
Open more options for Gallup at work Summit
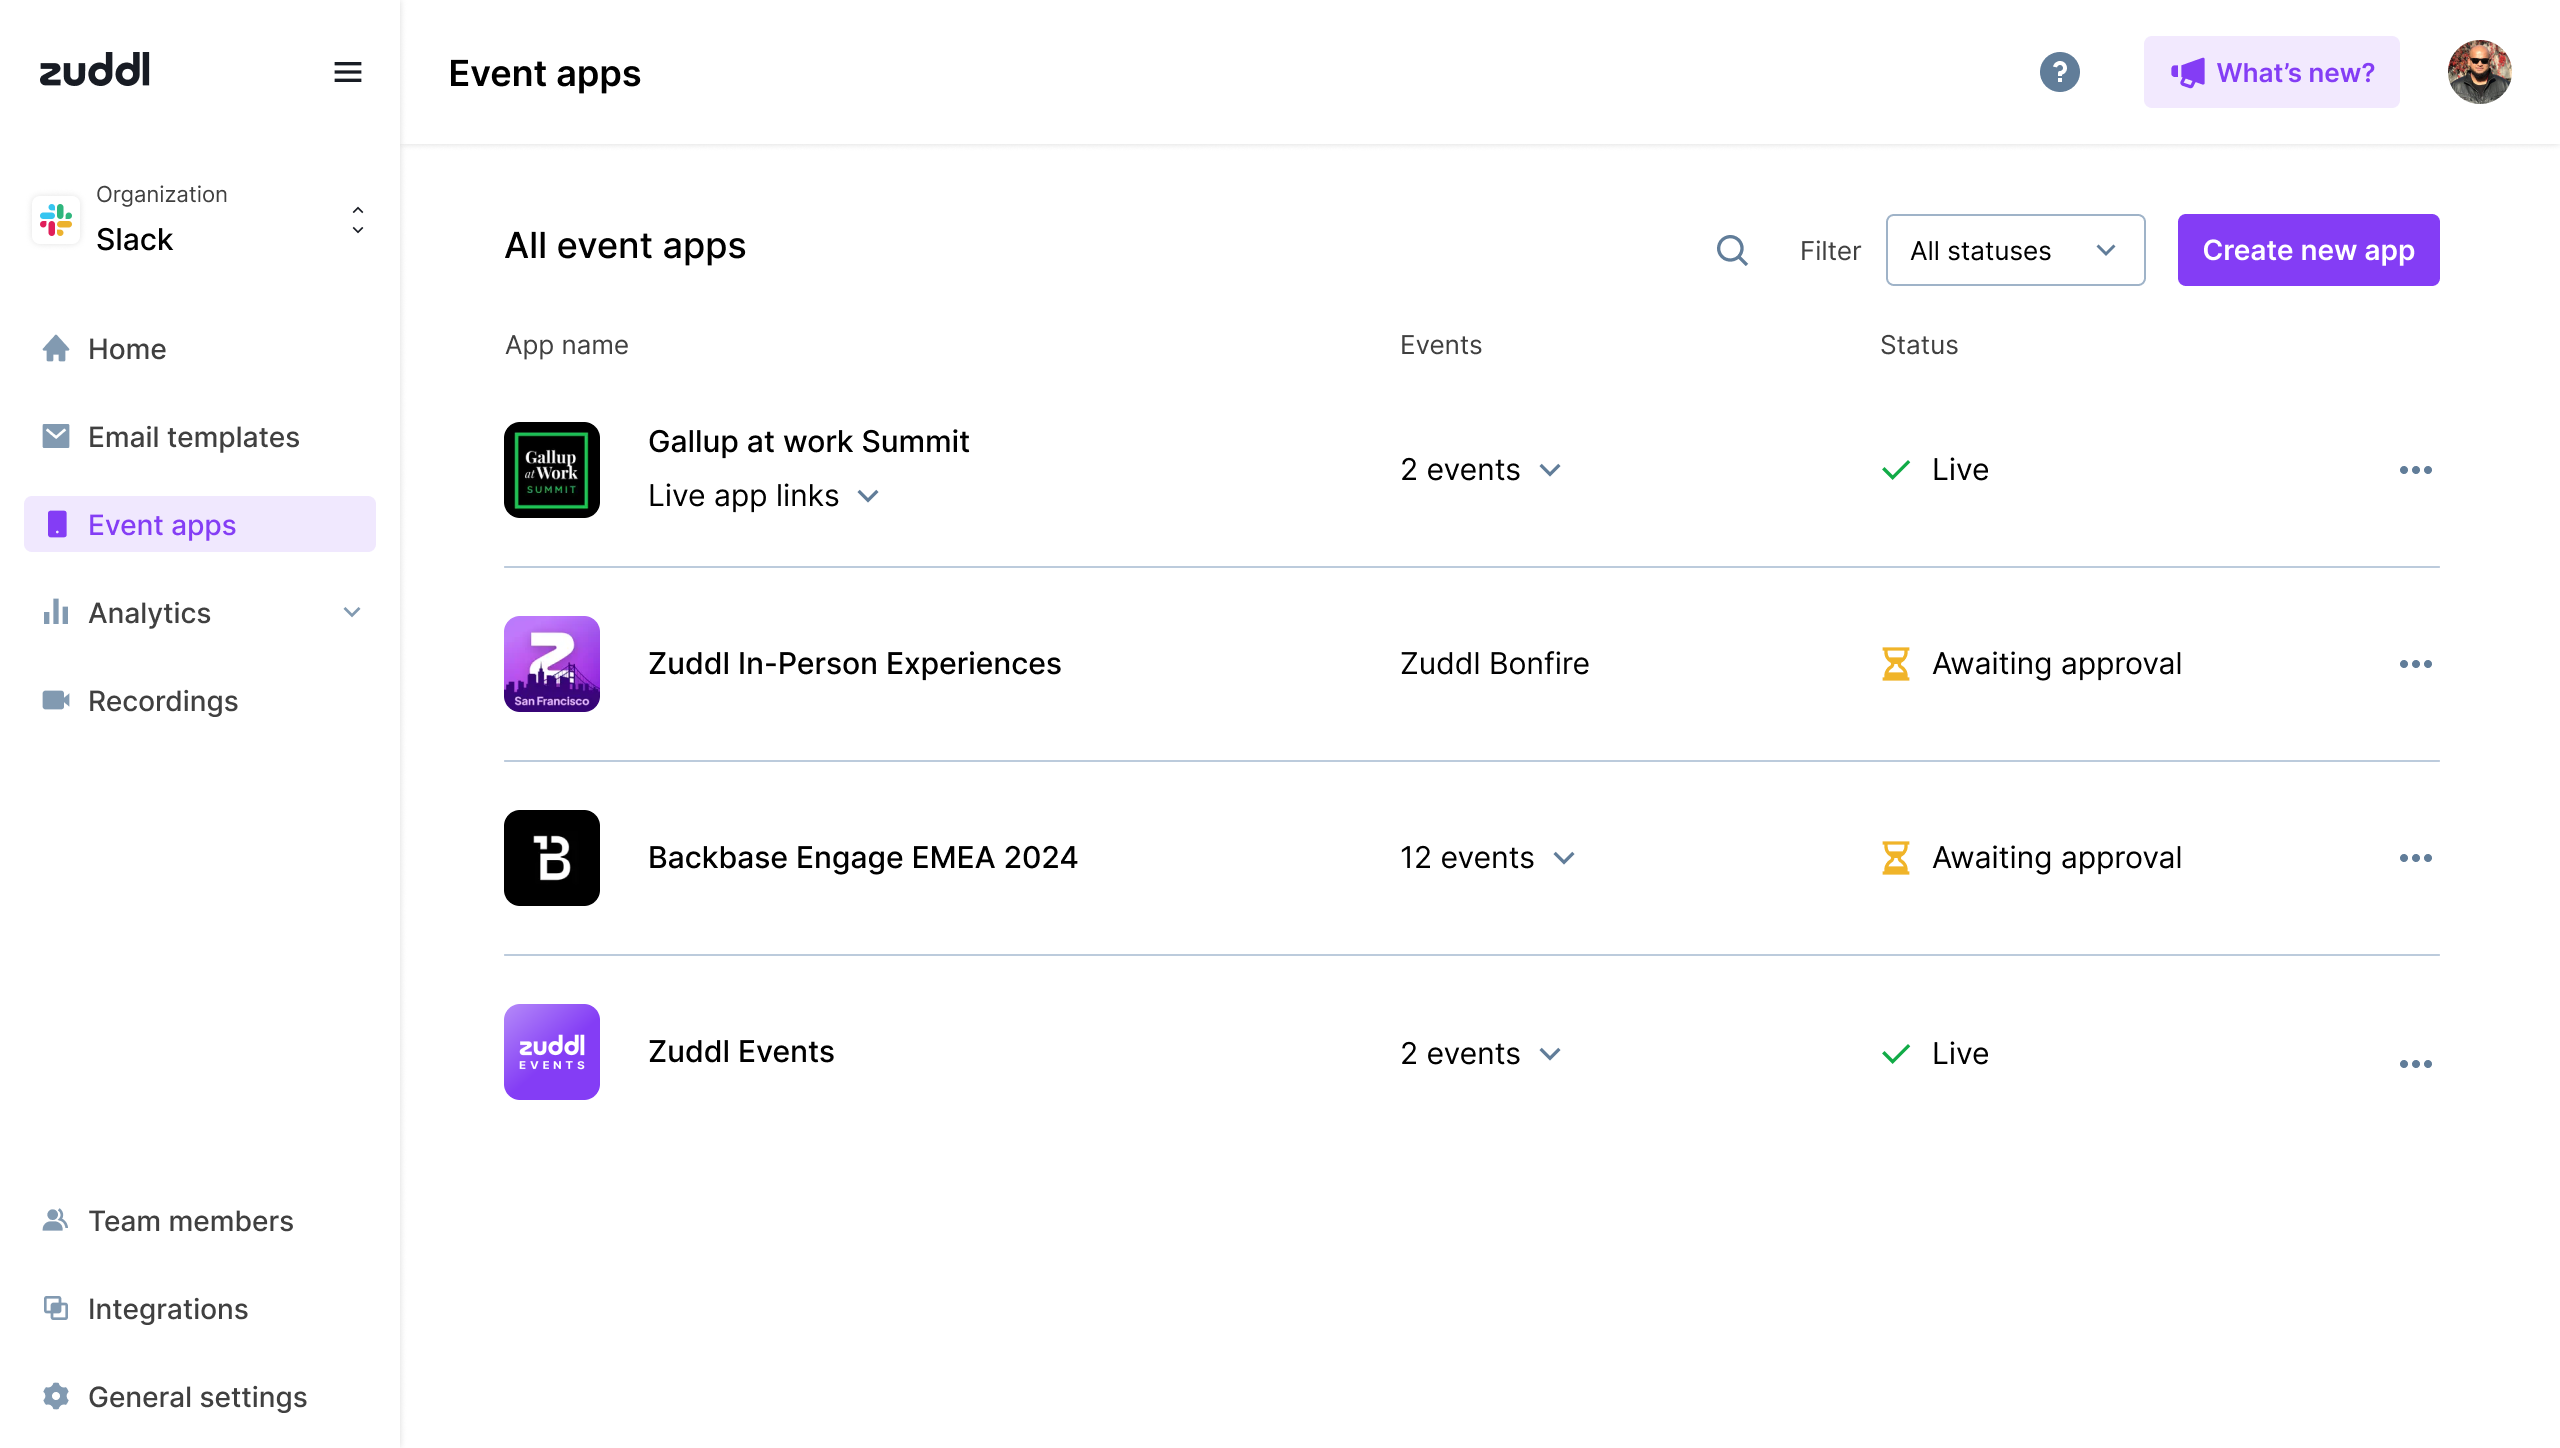[2415, 470]
